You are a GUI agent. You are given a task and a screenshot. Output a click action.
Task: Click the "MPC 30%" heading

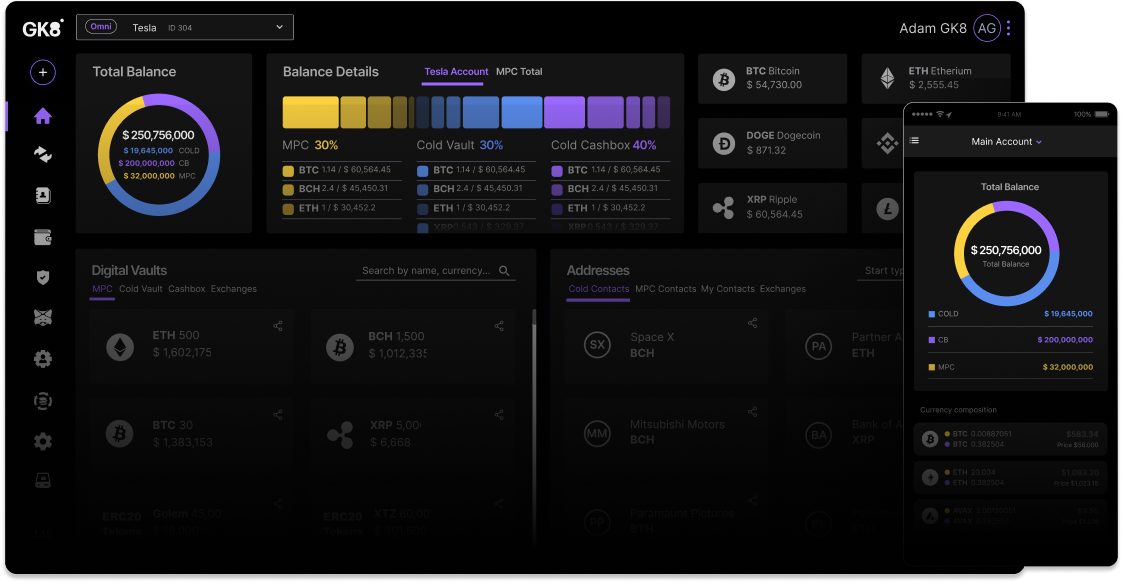310,145
